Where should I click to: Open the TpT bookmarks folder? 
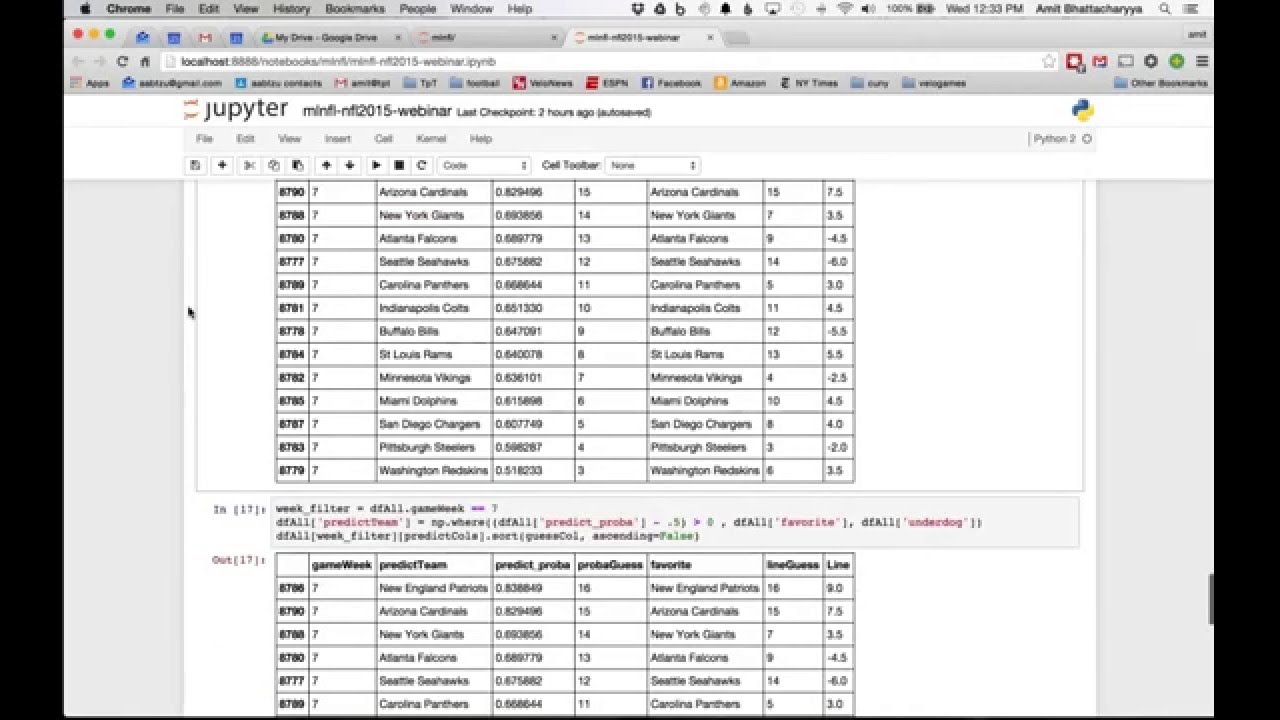[420, 83]
